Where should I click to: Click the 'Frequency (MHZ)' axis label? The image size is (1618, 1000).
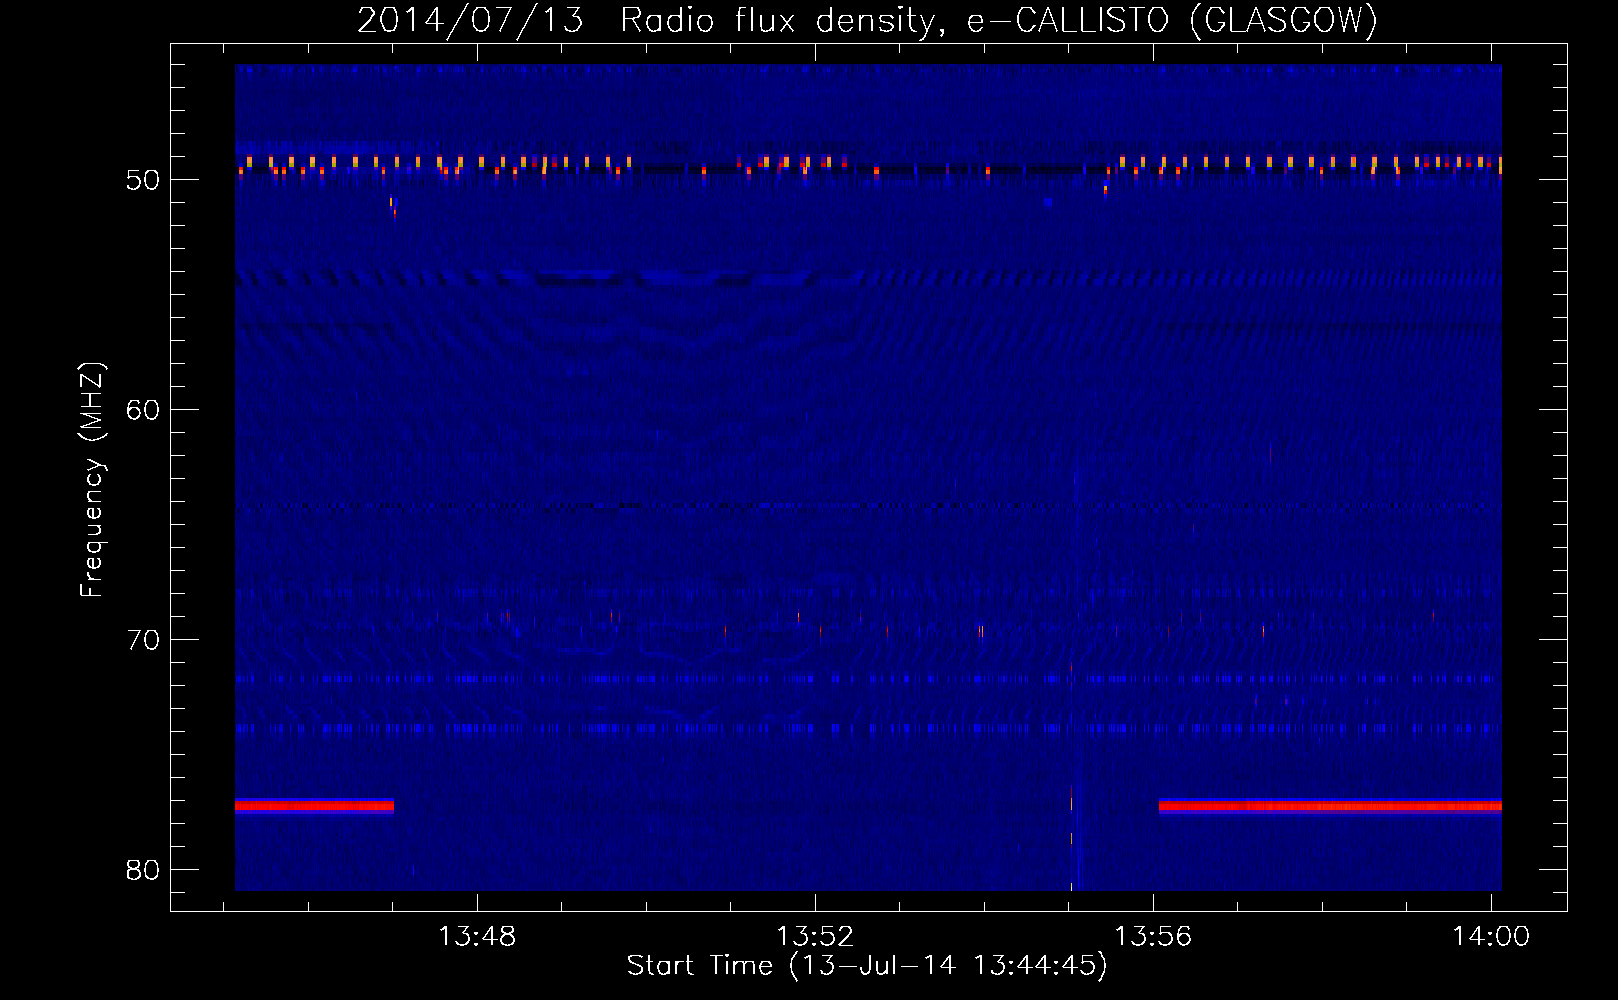tap(91, 480)
